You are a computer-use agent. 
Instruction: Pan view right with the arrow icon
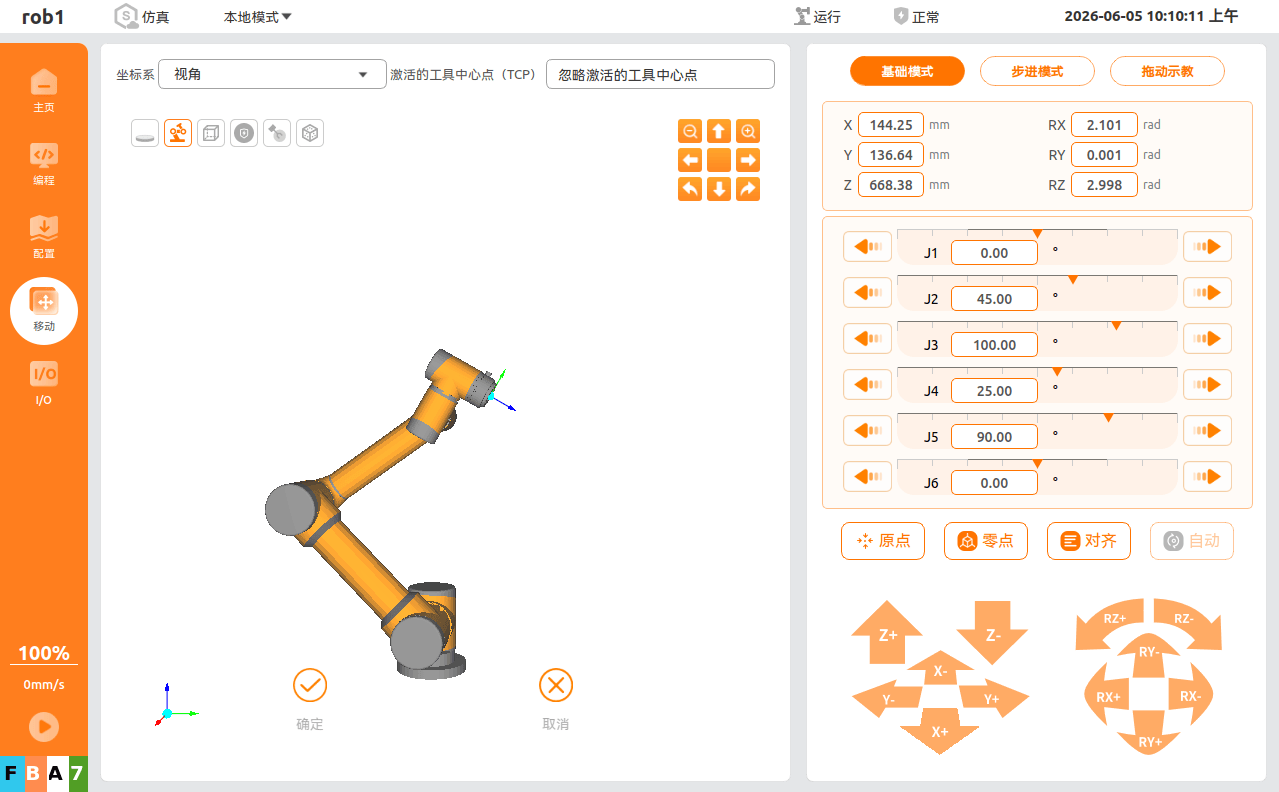[748, 160]
